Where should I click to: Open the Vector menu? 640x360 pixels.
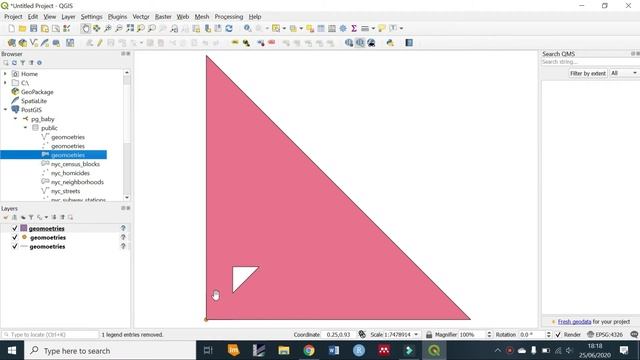coord(141,17)
